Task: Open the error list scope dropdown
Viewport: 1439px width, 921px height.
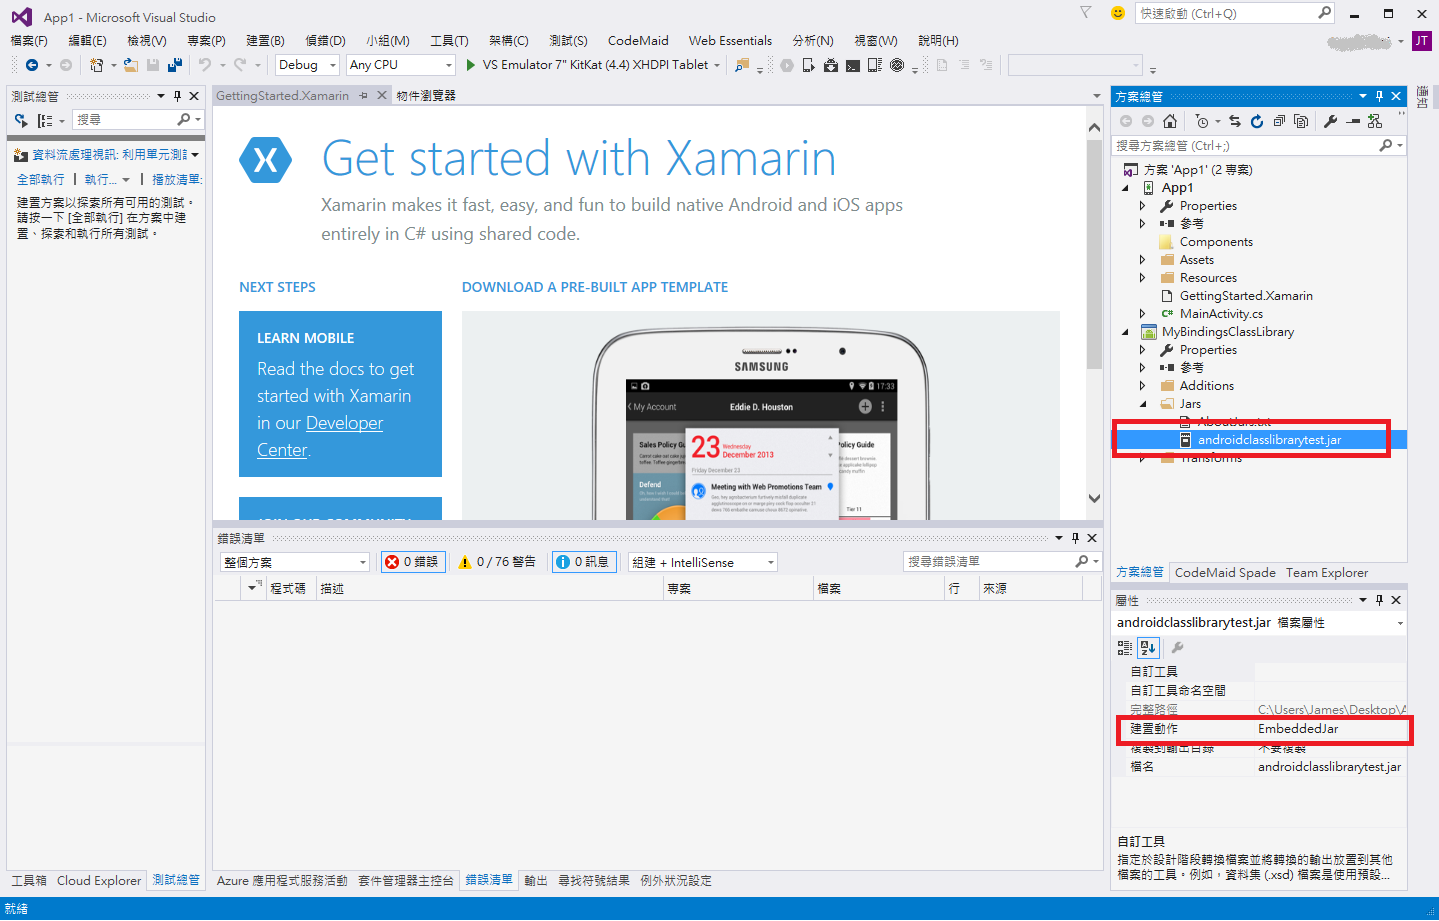Action: (295, 562)
